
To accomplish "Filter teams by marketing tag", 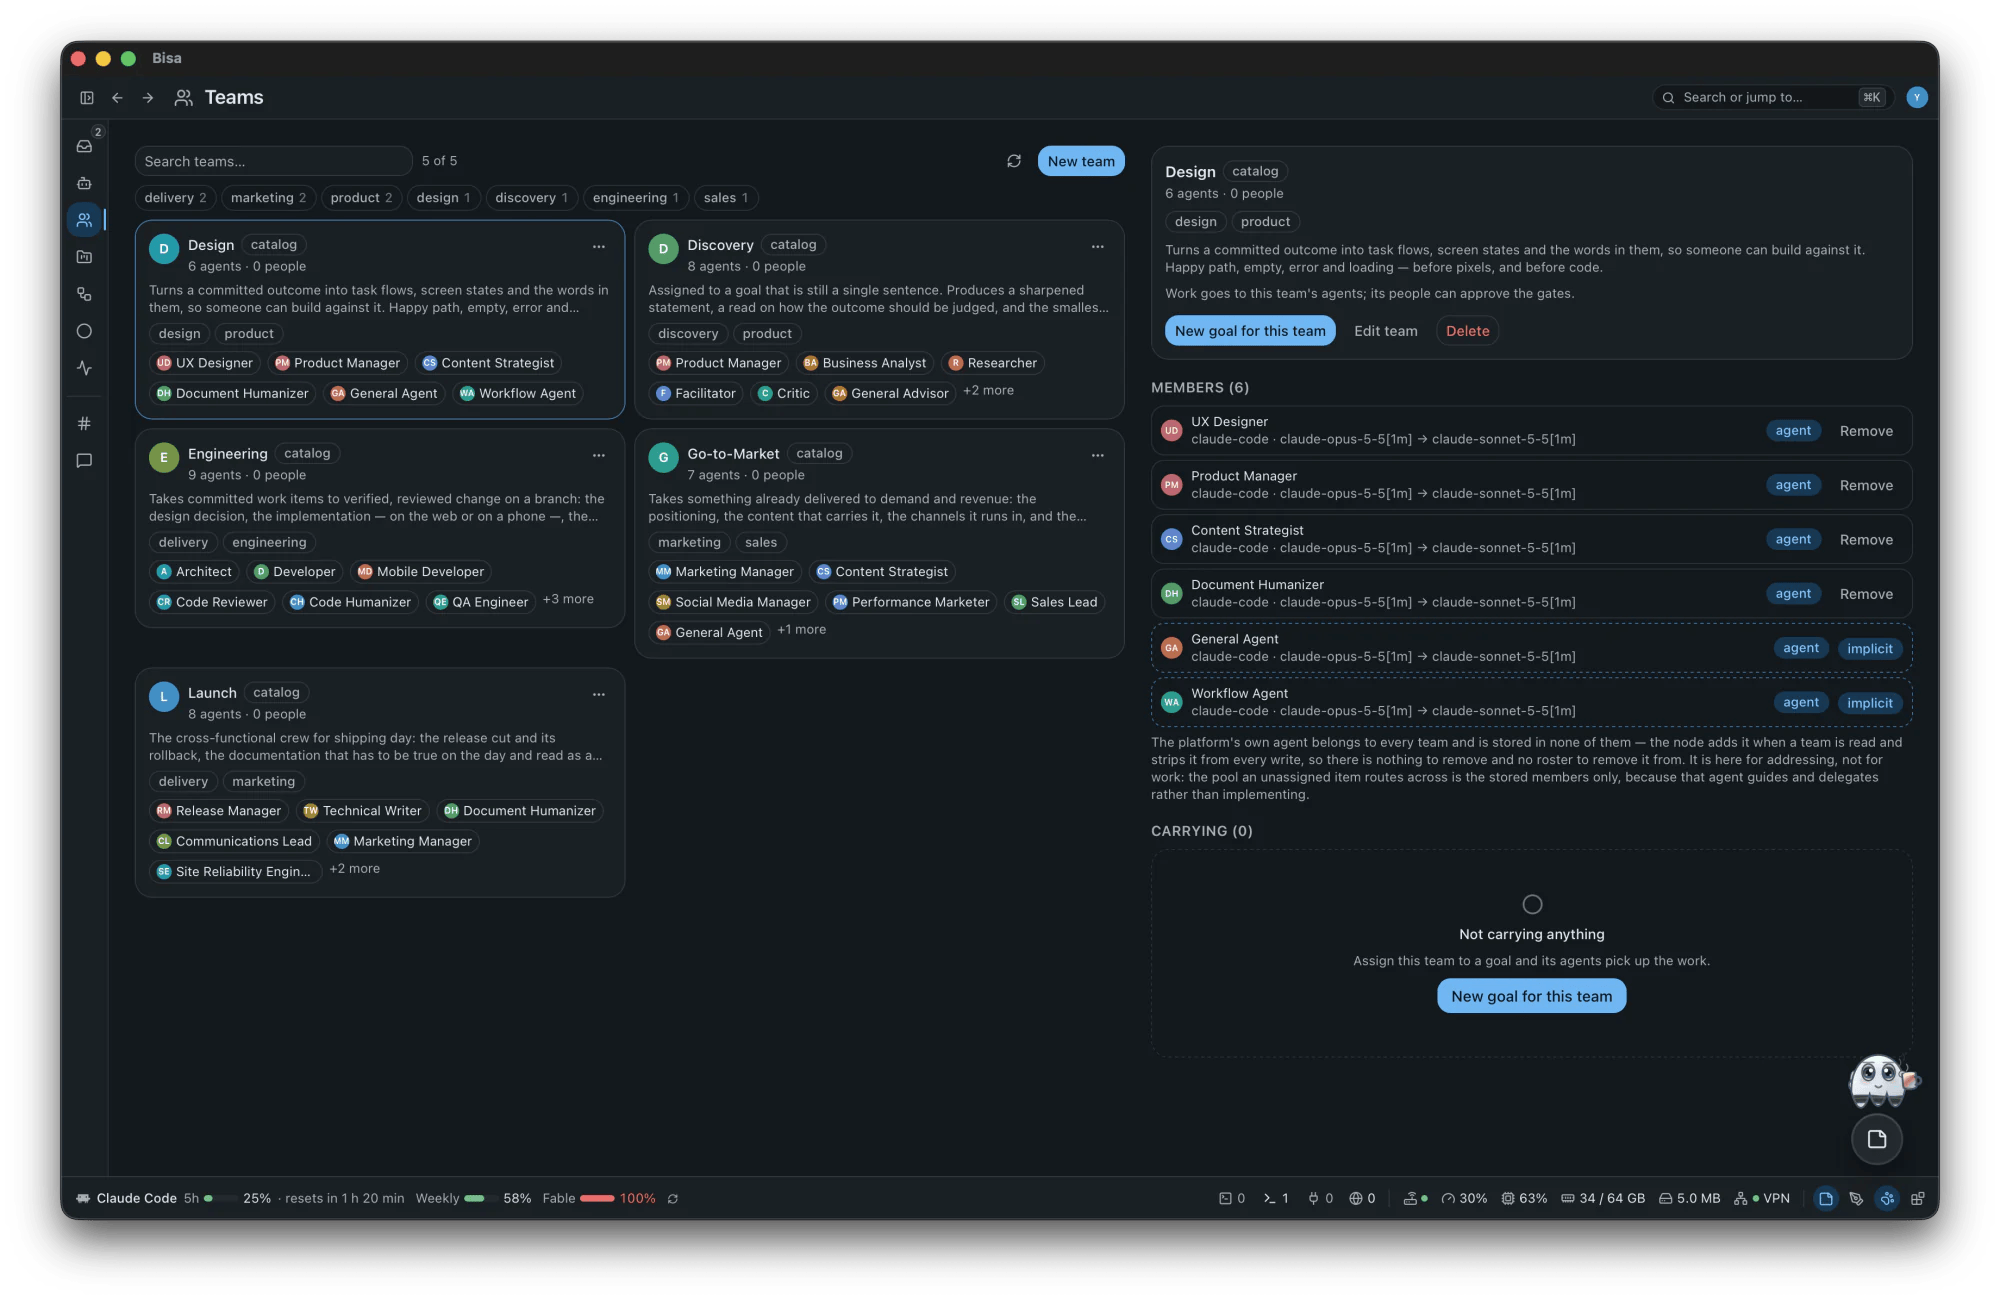I will (x=268, y=198).
